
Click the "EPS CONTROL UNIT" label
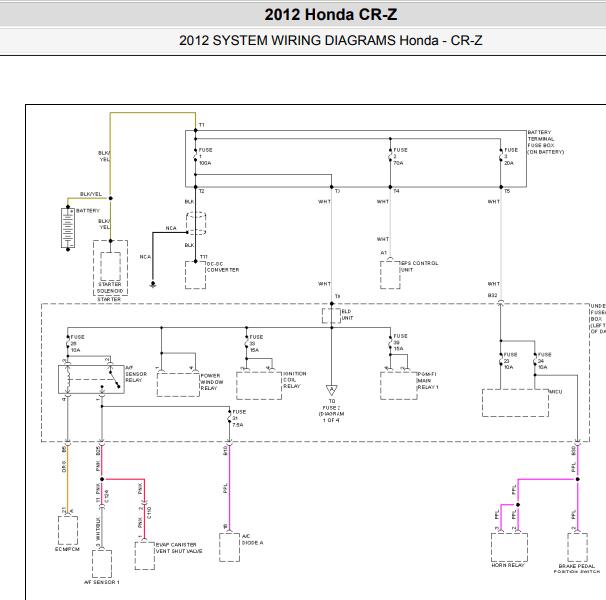419,266
